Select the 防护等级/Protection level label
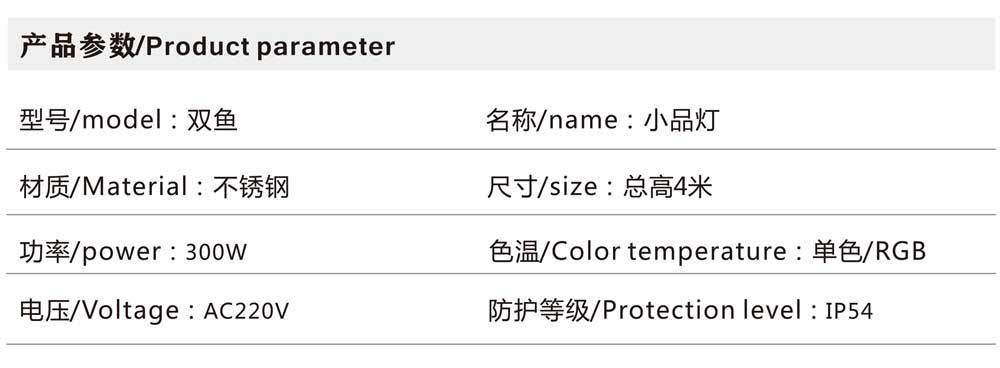The image size is (1000, 368). pyautogui.click(x=645, y=311)
